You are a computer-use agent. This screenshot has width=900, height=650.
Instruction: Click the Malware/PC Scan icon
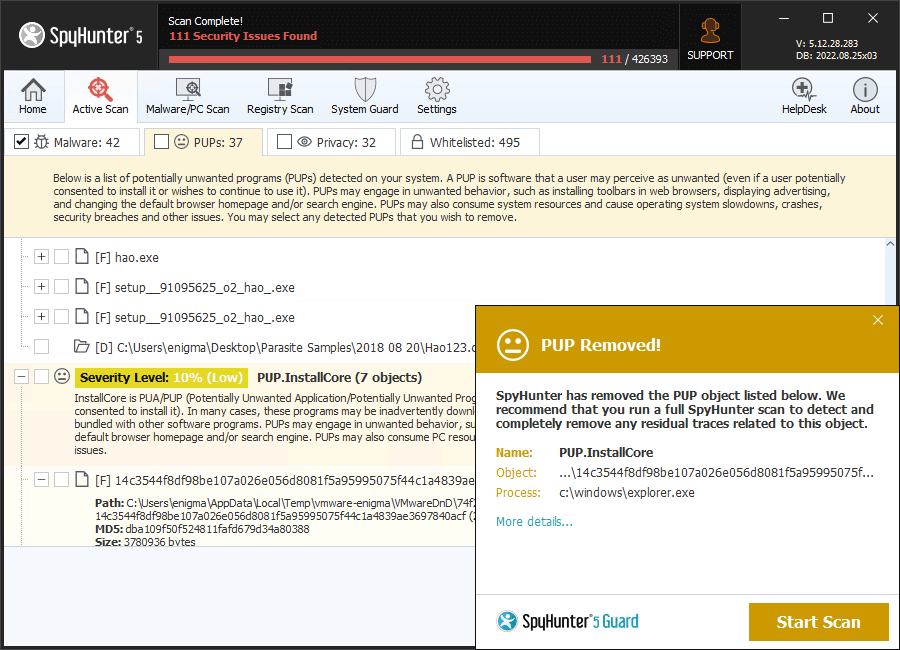[188, 96]
